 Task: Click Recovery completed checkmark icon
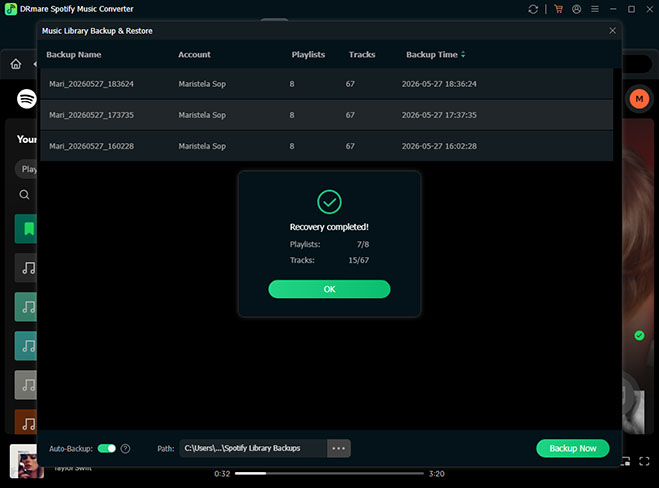(x=329, y=202)
